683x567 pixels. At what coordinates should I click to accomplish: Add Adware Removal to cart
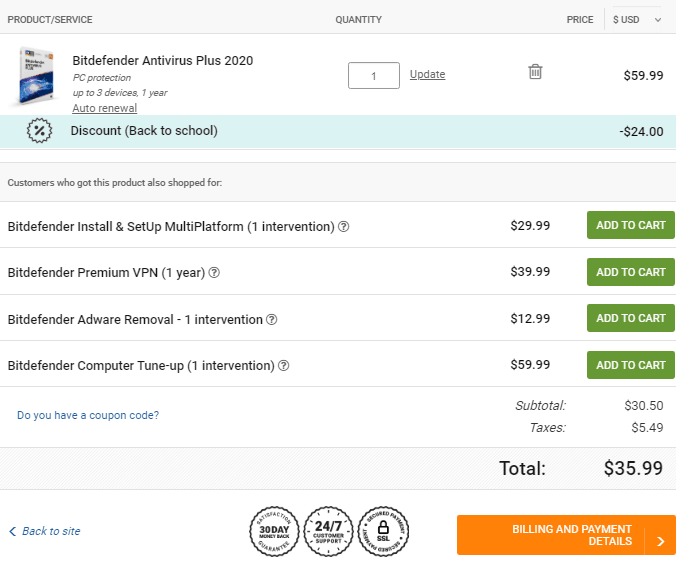pyautogui.click(x=630, y=318)
